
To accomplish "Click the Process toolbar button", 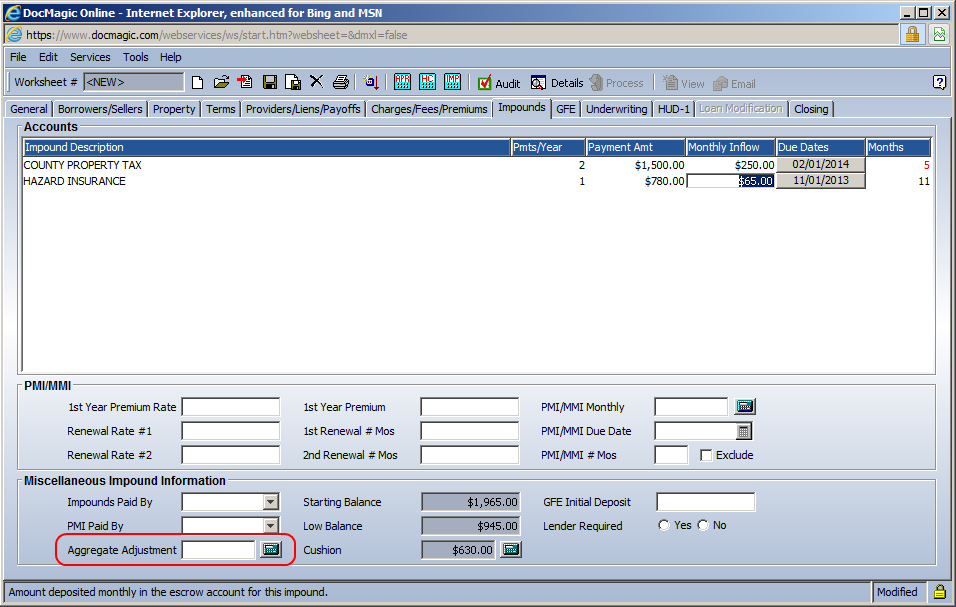I will [x=616, y=83].
